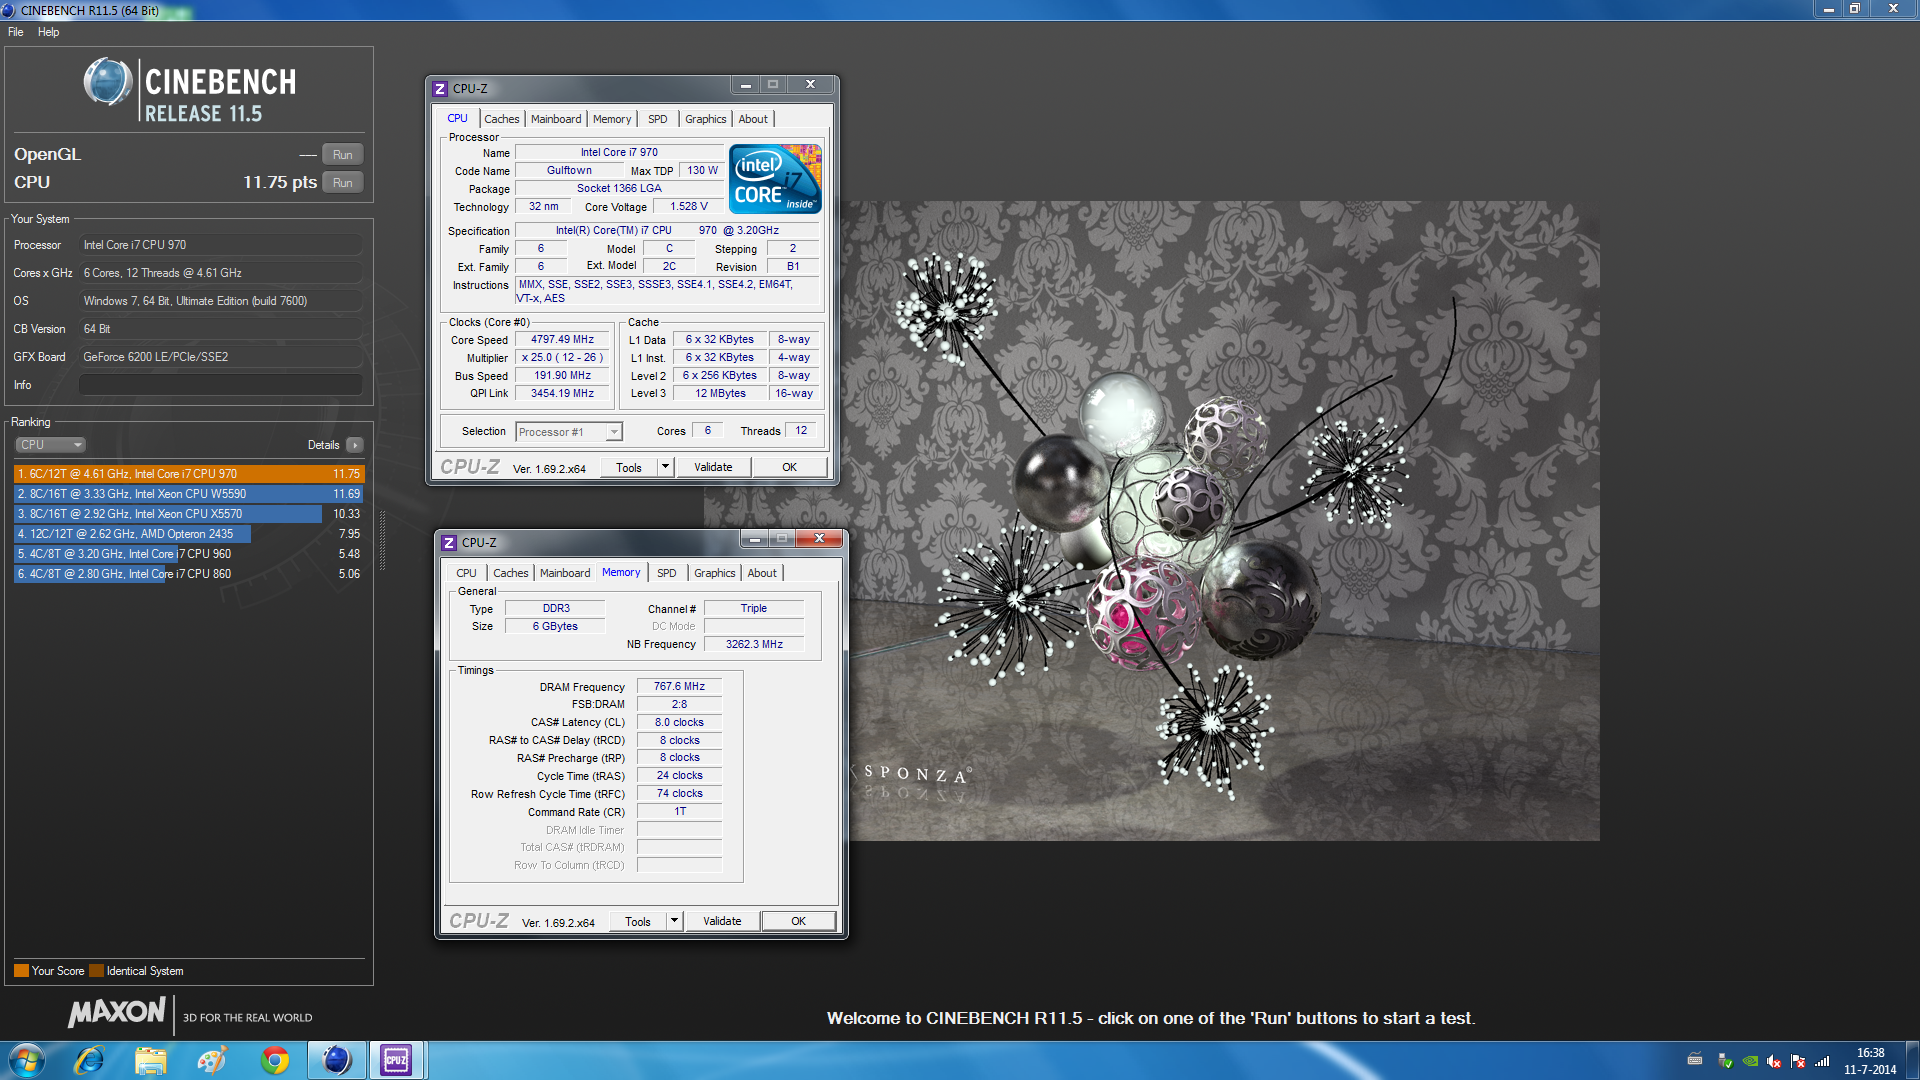Switch to Caches tab in lower CPU-Z

[510, 573]
